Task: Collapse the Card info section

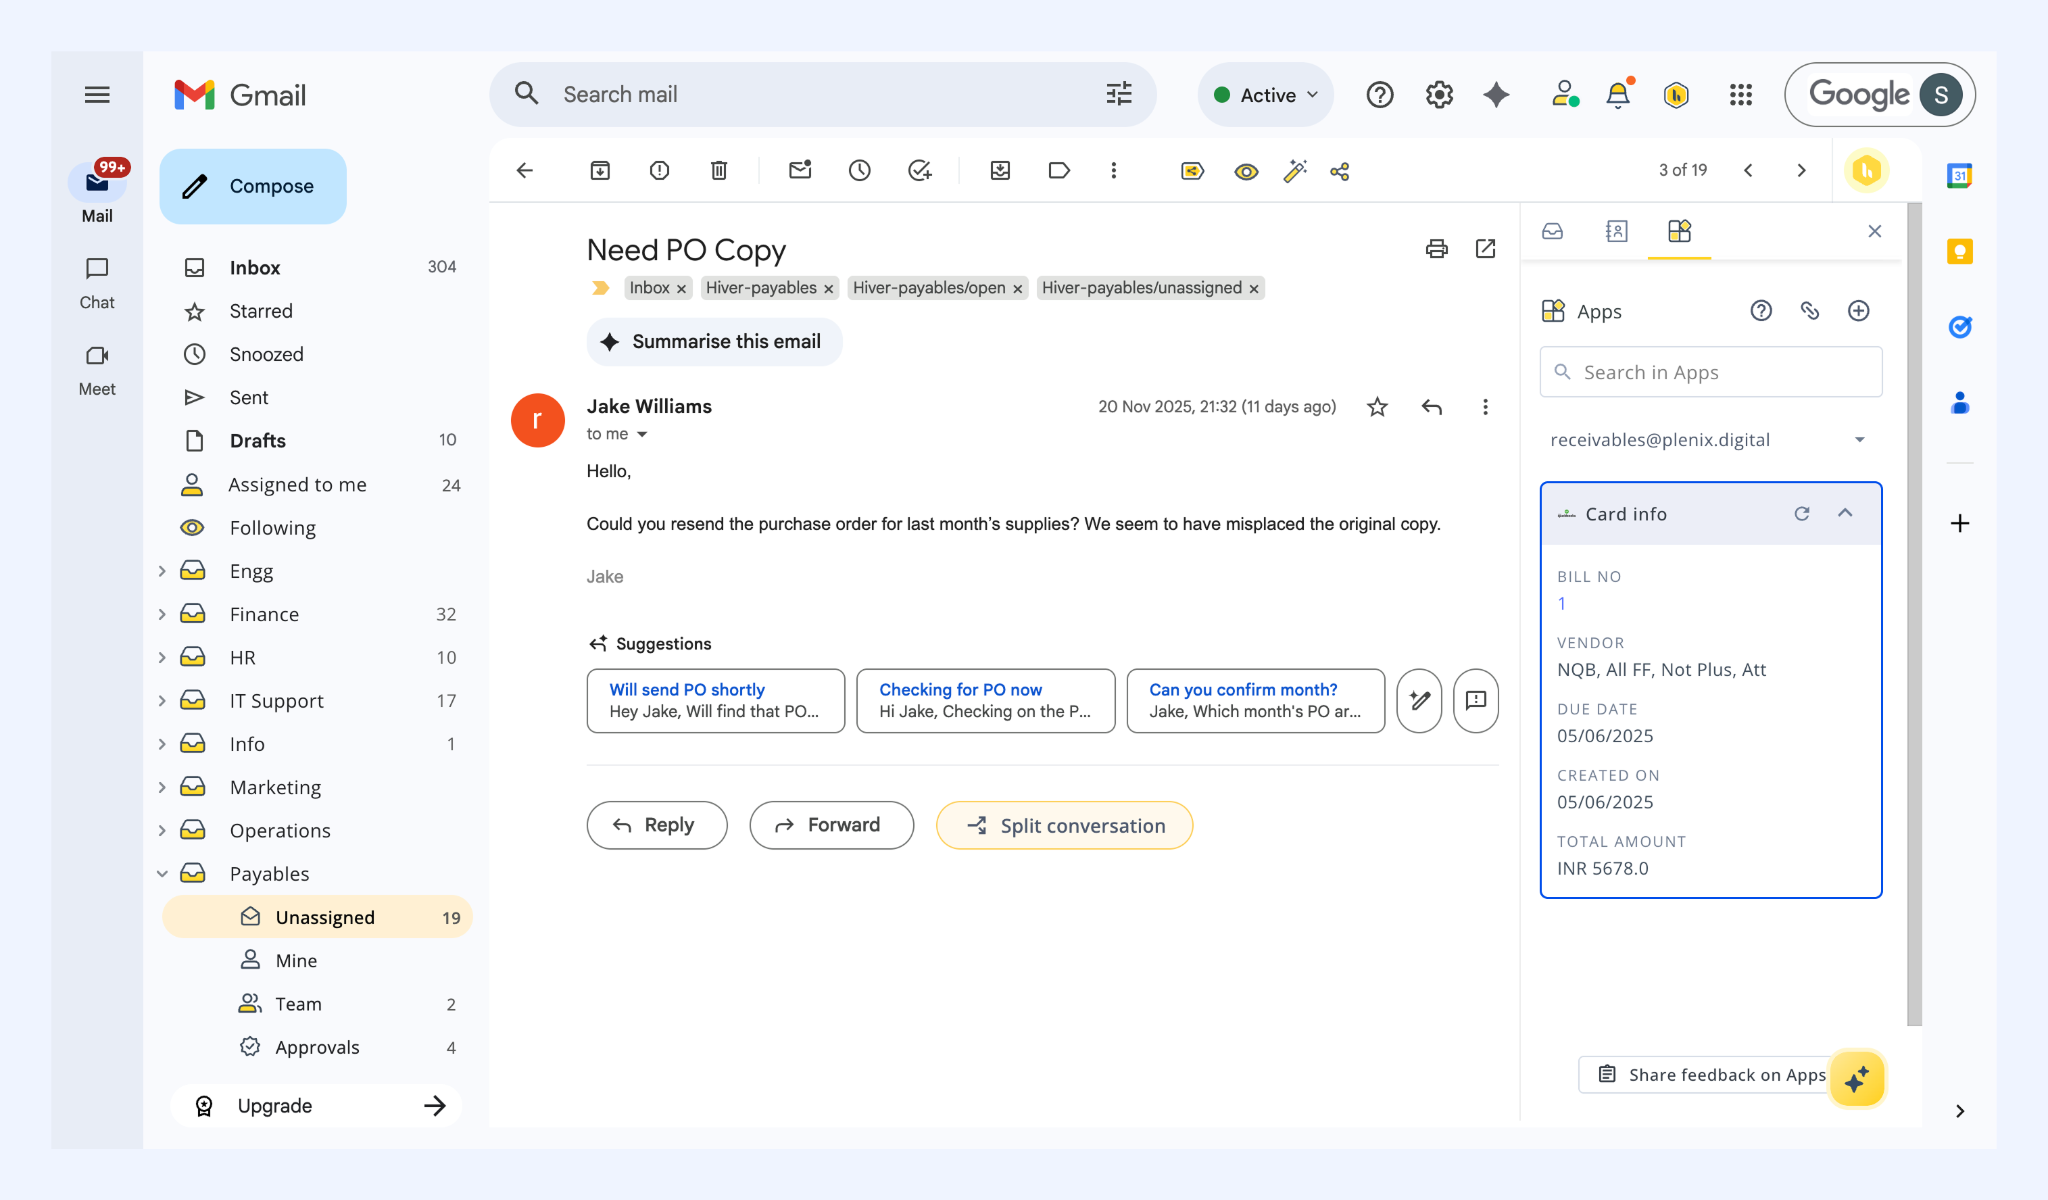Action: [1846, 513]
